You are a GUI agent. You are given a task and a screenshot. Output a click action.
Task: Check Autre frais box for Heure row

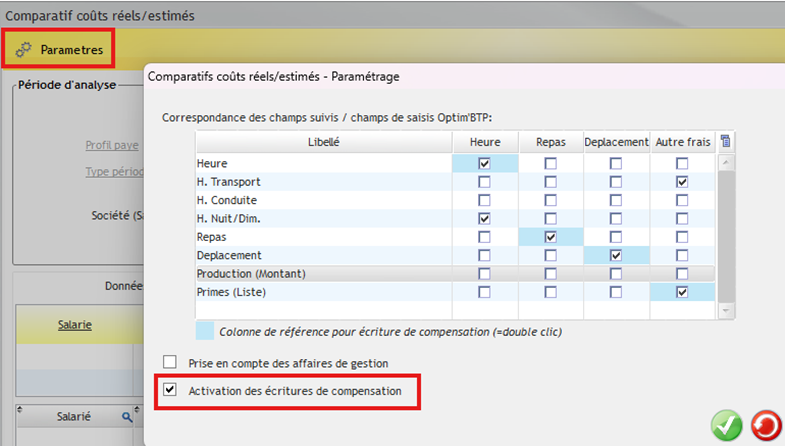click(682, 164)
